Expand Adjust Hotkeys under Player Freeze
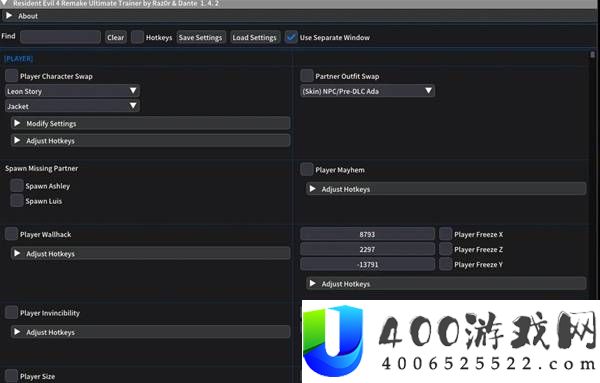 [x=446, y=284]
